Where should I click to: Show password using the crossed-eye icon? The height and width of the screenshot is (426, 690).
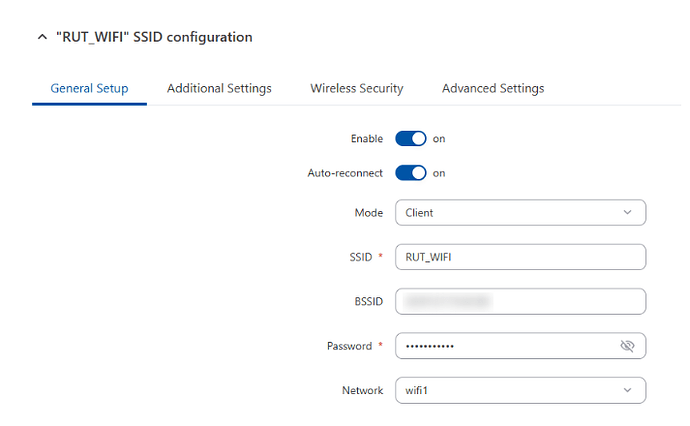627,346
